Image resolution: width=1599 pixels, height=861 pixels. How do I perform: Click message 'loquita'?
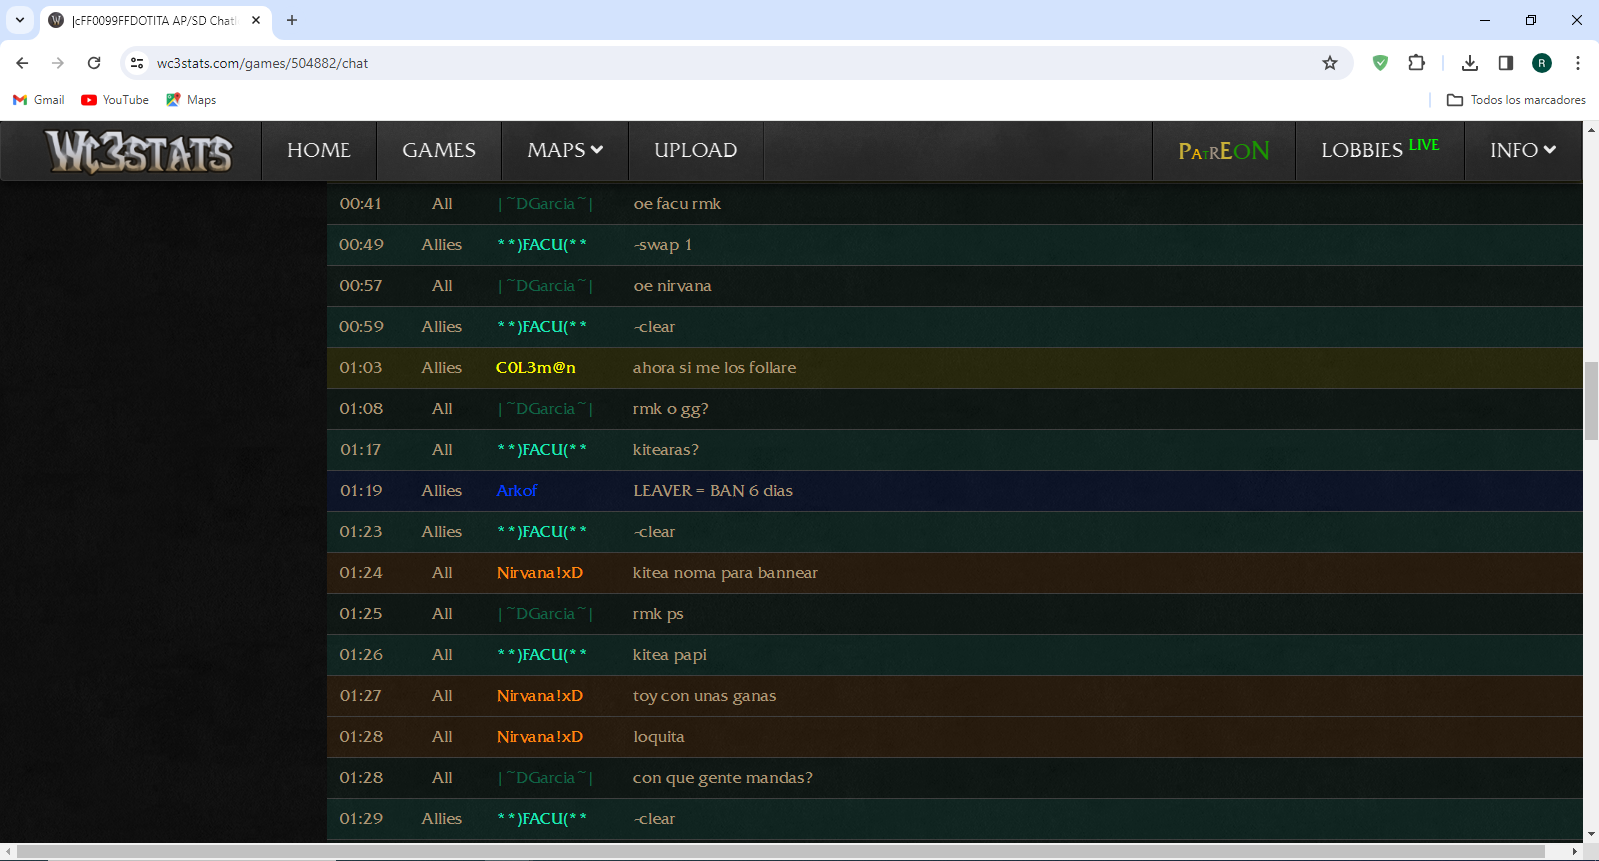(x=659, y=737)
